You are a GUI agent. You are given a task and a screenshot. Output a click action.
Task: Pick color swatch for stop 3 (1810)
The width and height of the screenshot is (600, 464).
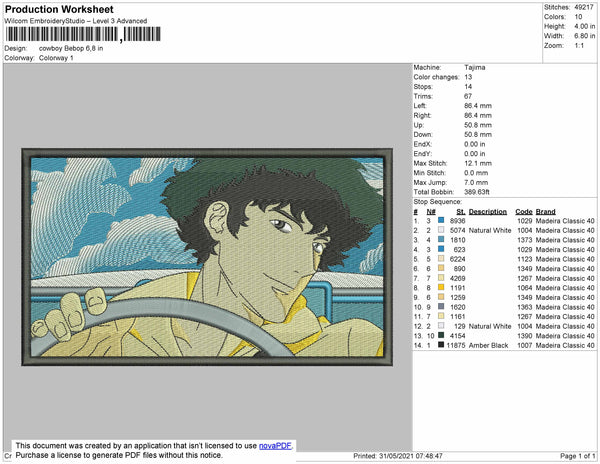click(x=441, y=240)
